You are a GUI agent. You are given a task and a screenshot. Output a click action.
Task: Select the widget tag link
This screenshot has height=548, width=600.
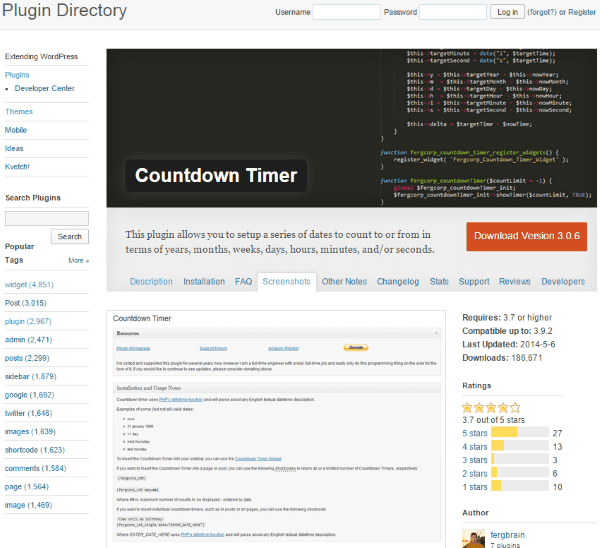[16, 285]
